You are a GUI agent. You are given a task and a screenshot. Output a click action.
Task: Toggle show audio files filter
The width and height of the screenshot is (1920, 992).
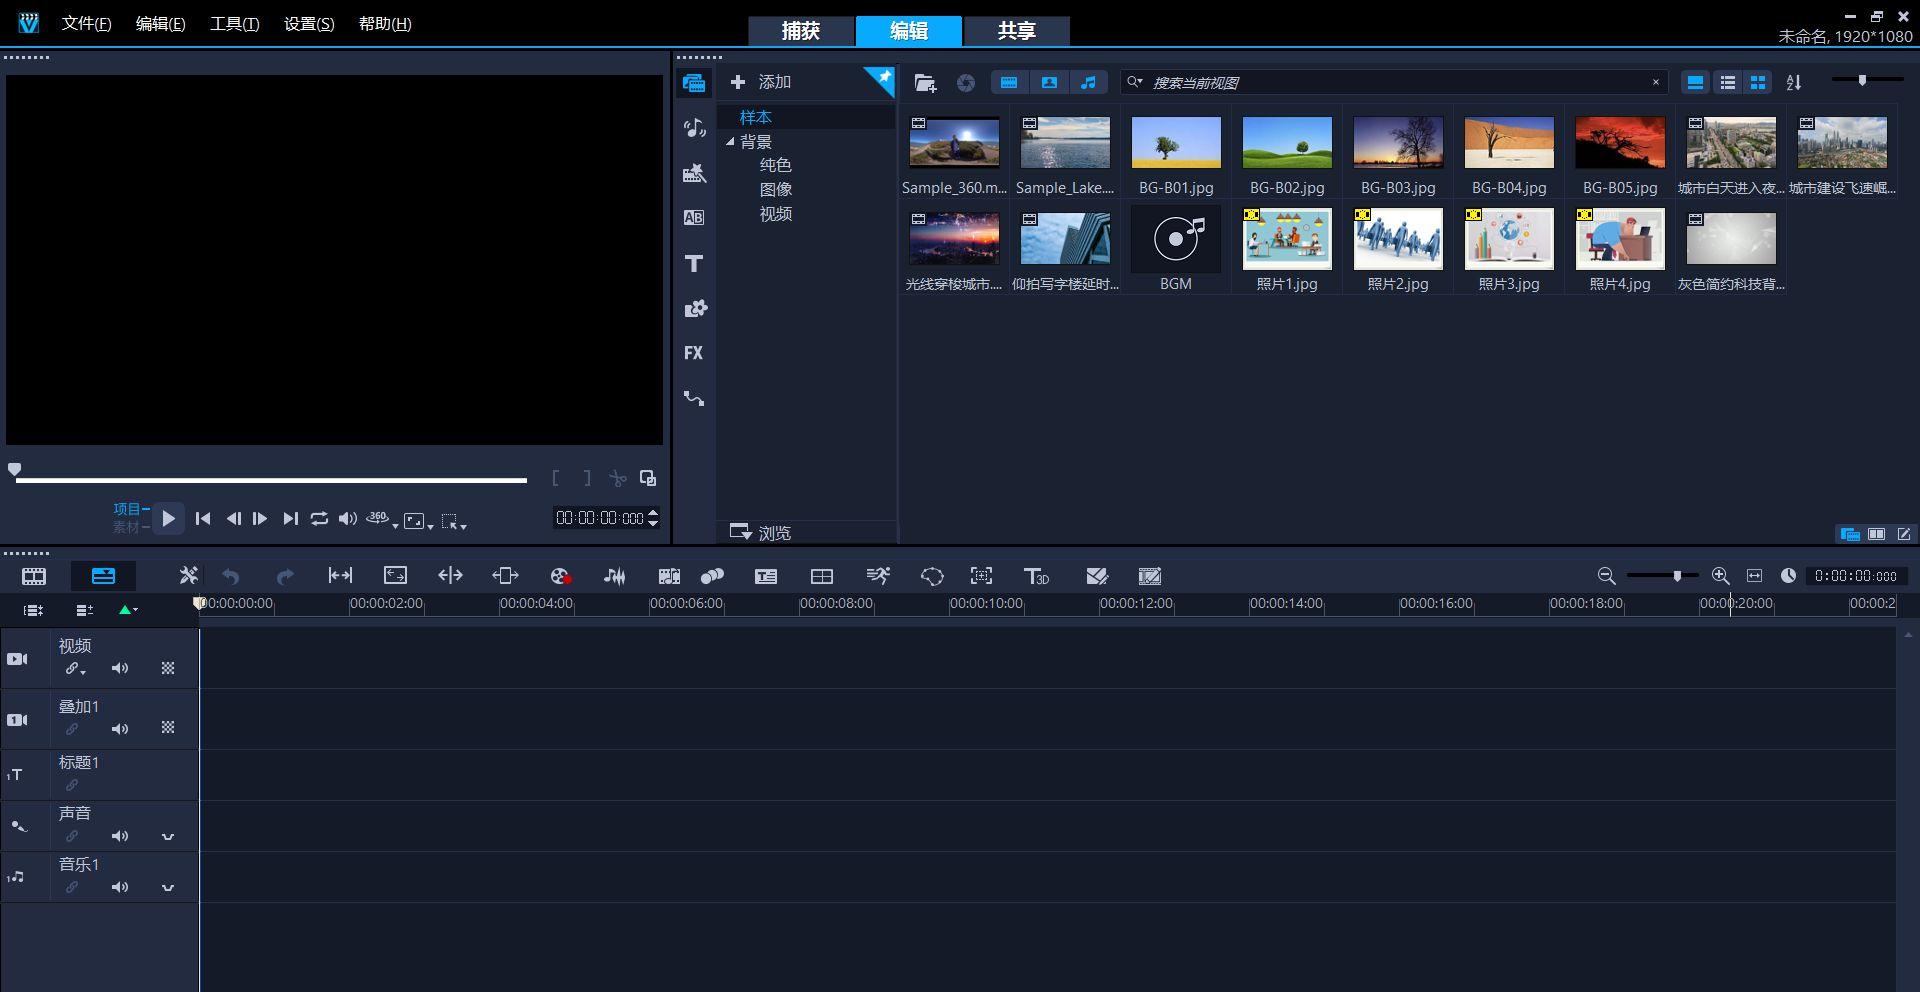(1088, 83)
